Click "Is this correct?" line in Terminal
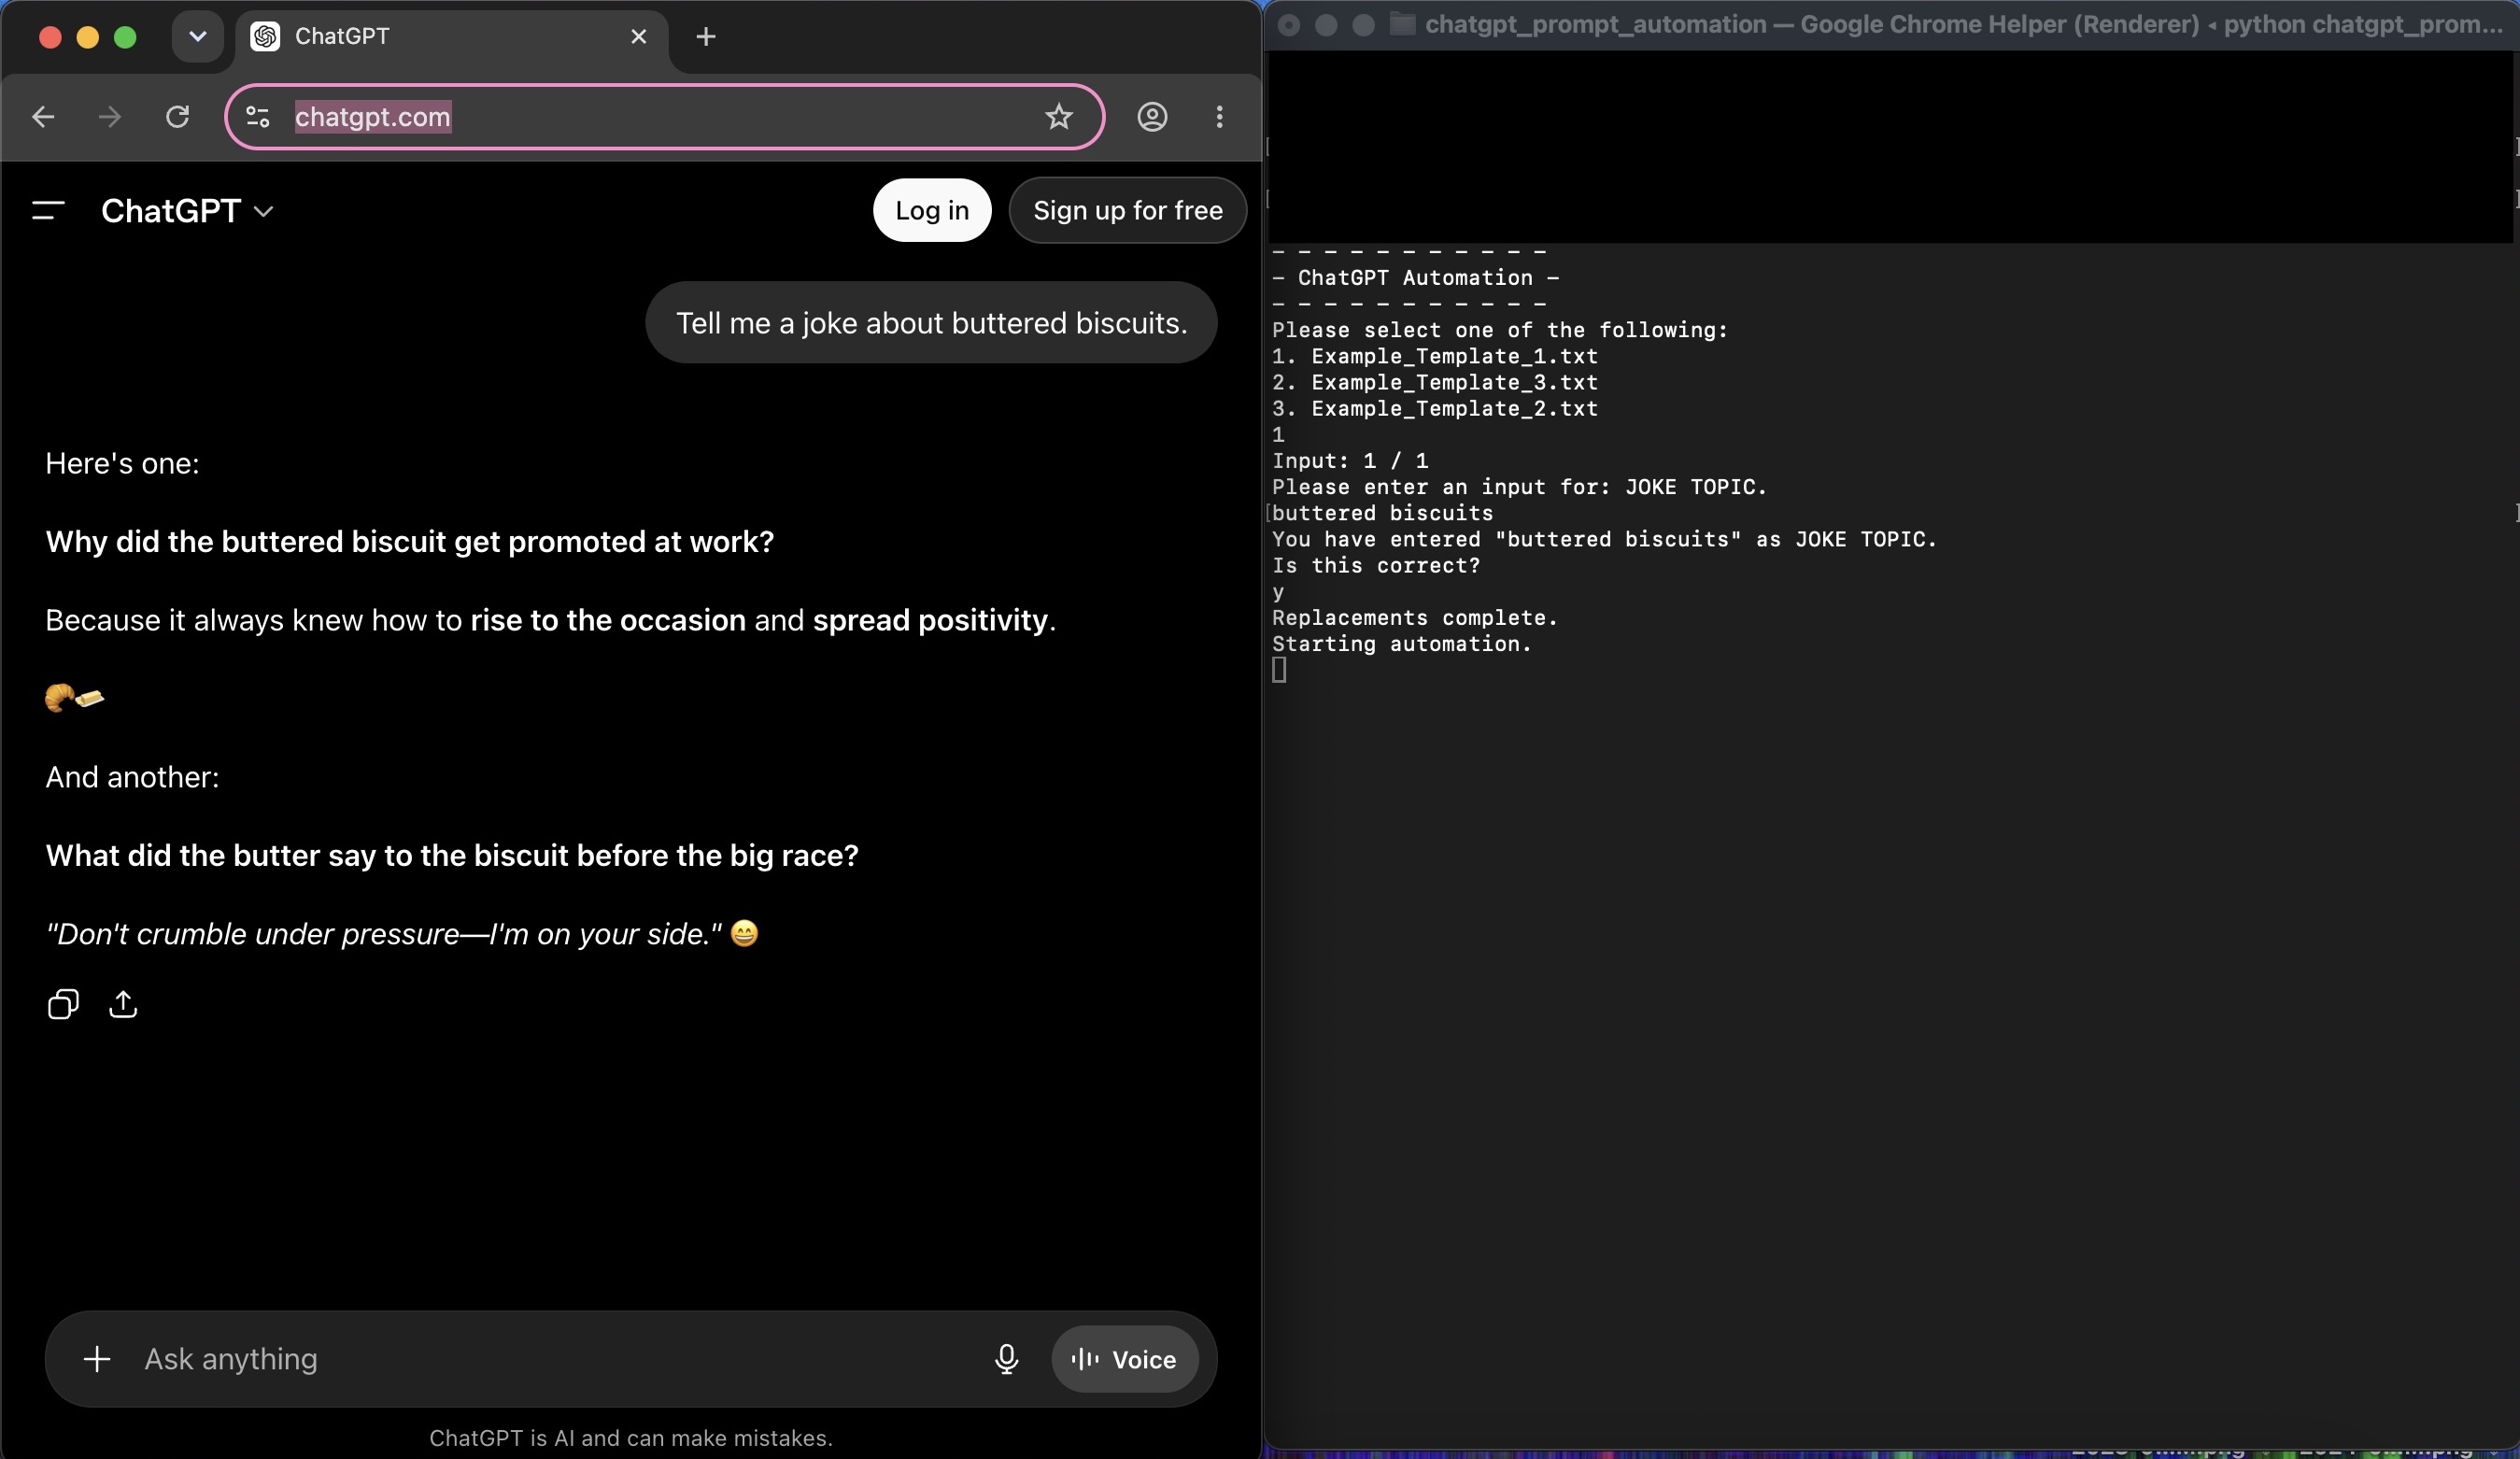 point(1376,566)
